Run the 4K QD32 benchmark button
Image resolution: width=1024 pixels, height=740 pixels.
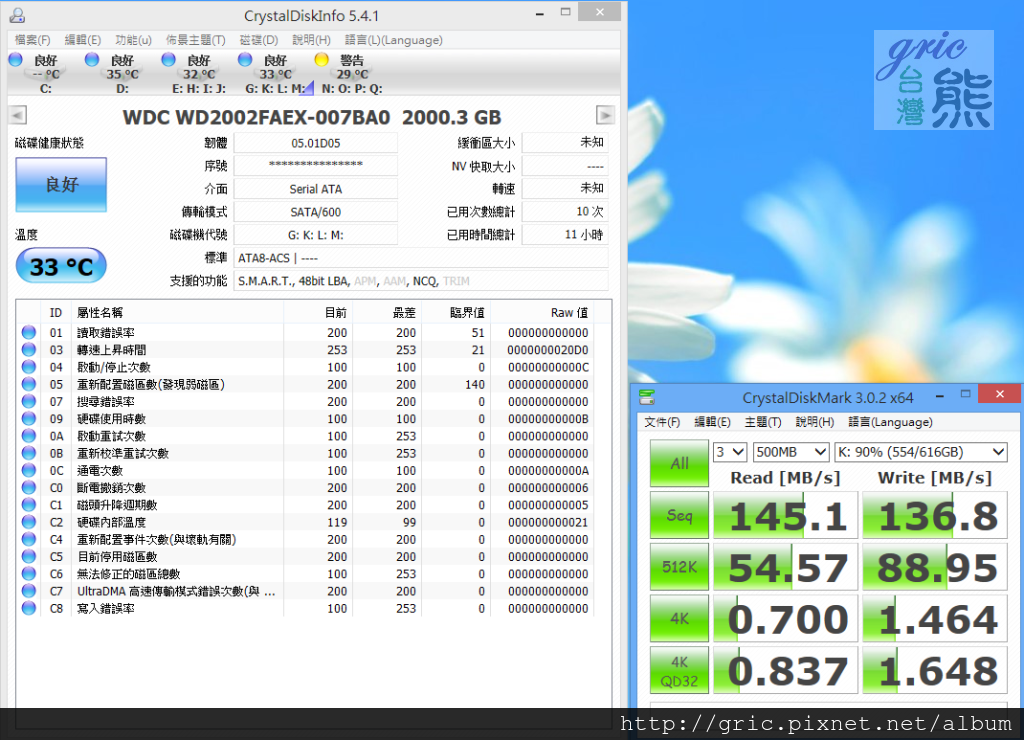coord(679,670)
